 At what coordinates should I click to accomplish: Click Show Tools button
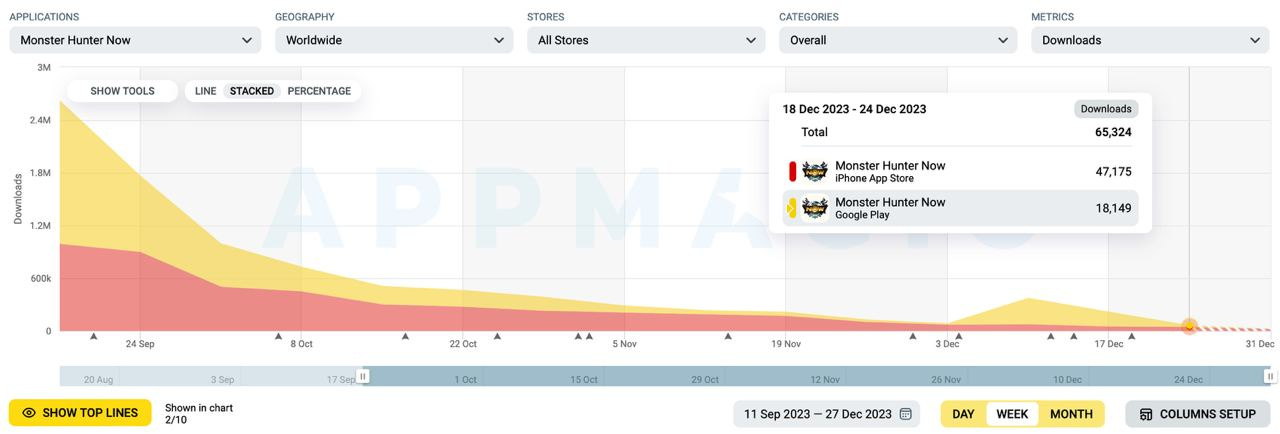point(122,91)
